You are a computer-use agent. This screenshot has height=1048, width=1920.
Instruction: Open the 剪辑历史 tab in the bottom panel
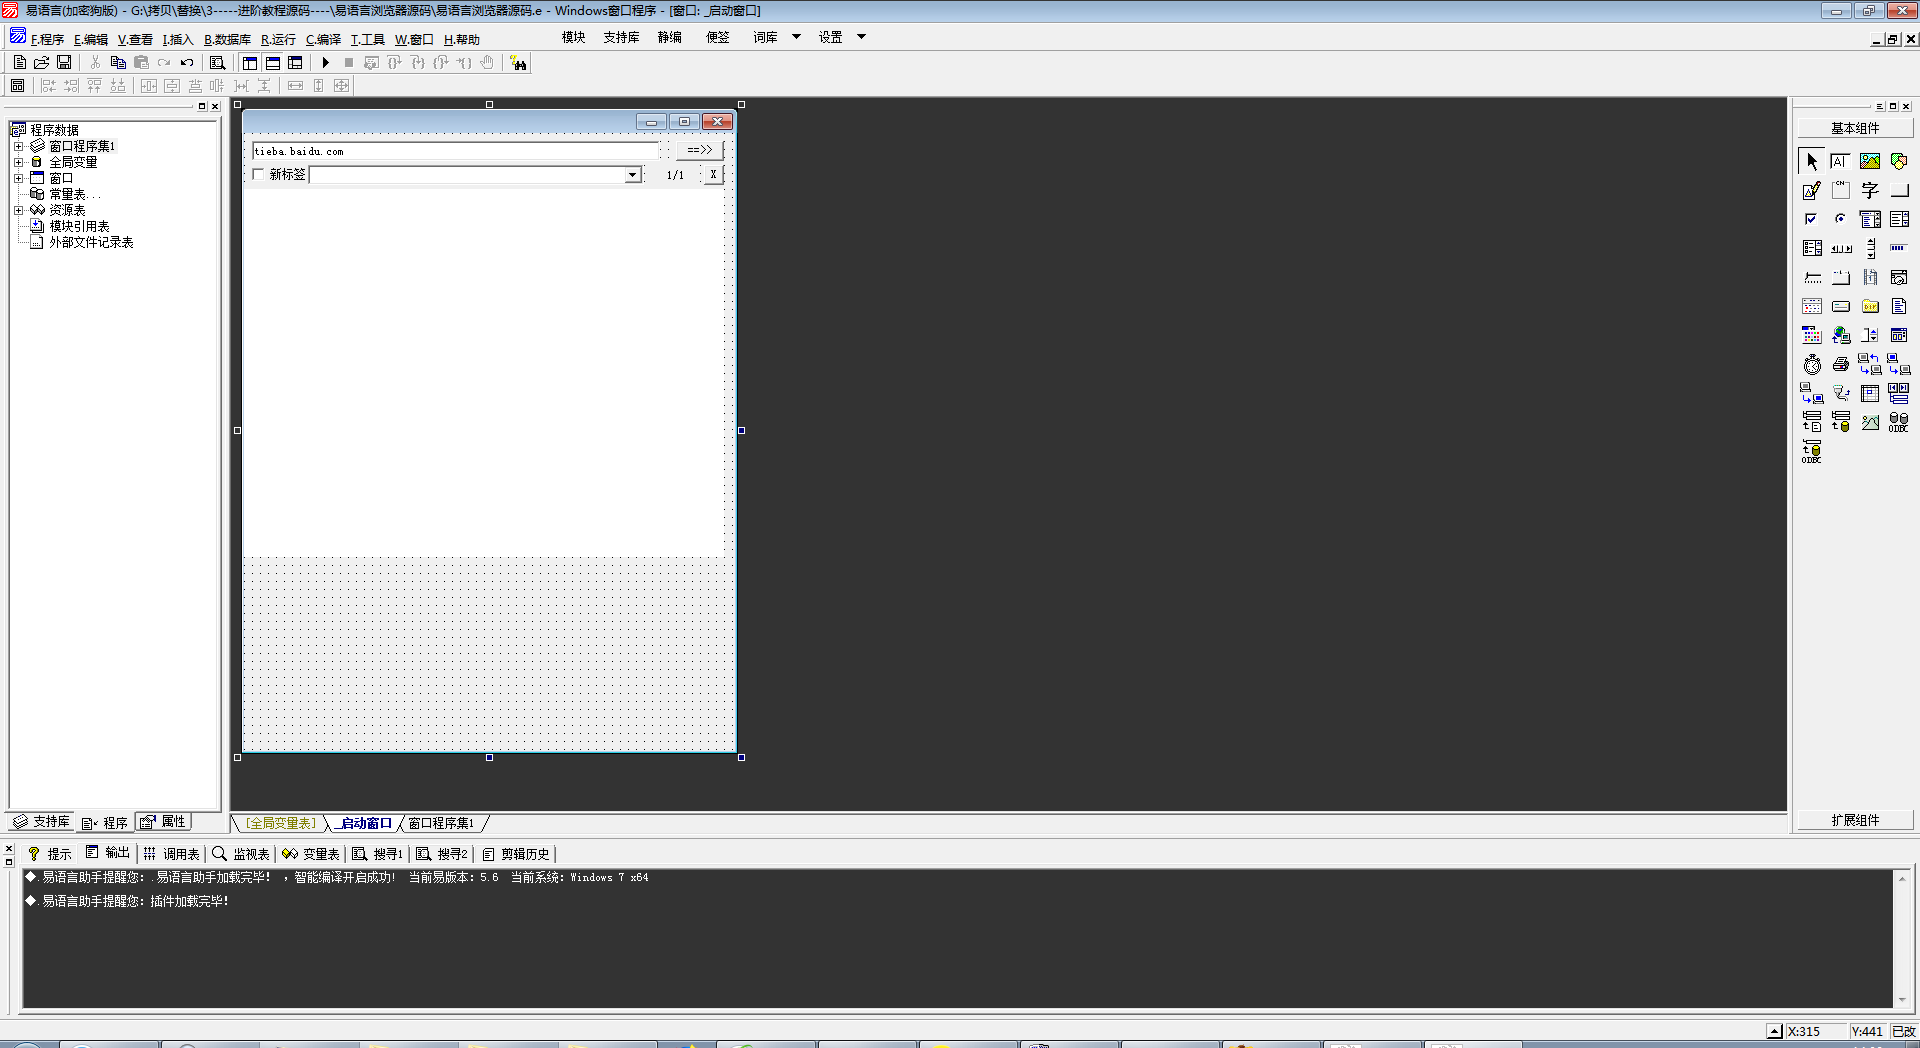tap(516, 854)
